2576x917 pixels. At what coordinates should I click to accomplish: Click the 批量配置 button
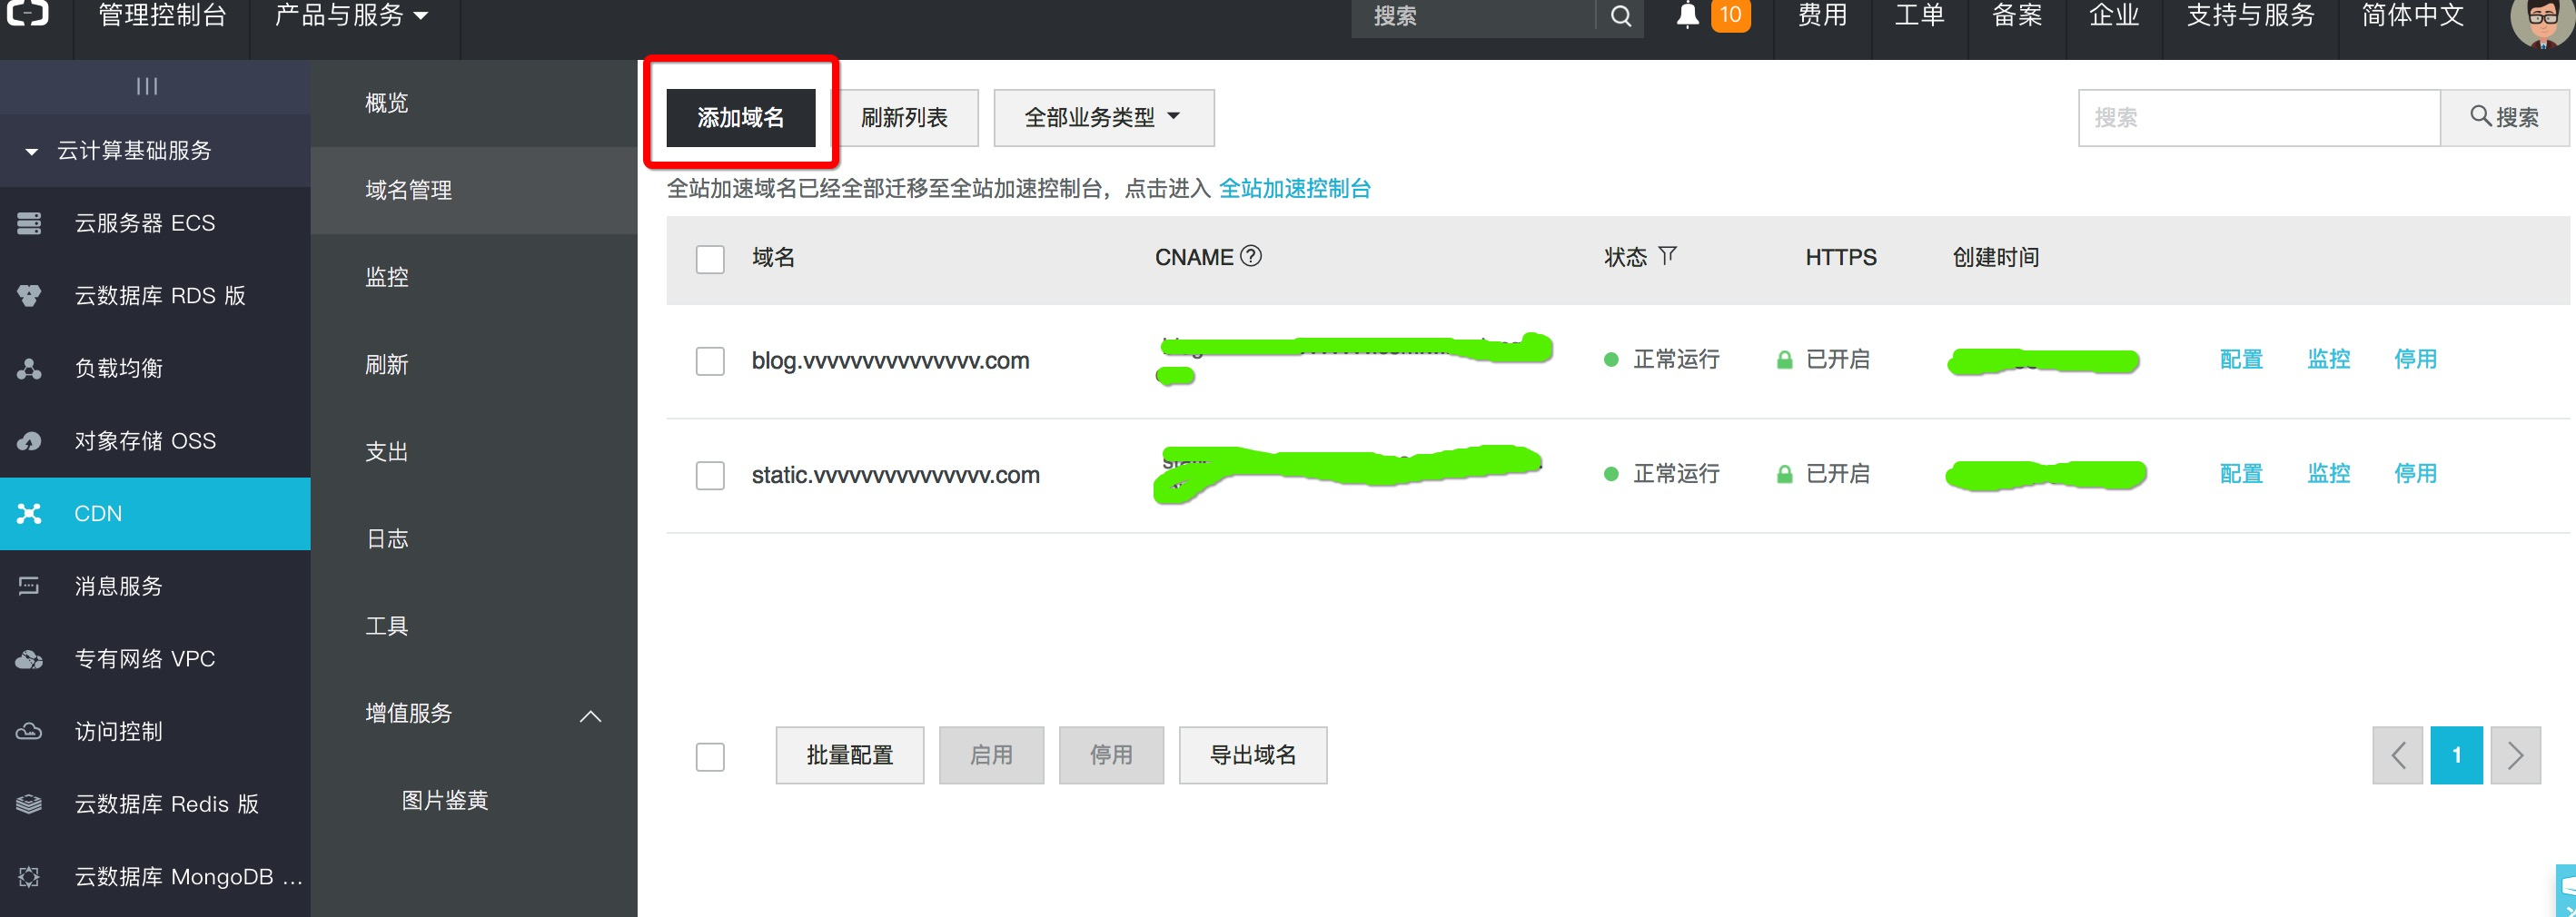pyautogui.click(x=850, y=755)
